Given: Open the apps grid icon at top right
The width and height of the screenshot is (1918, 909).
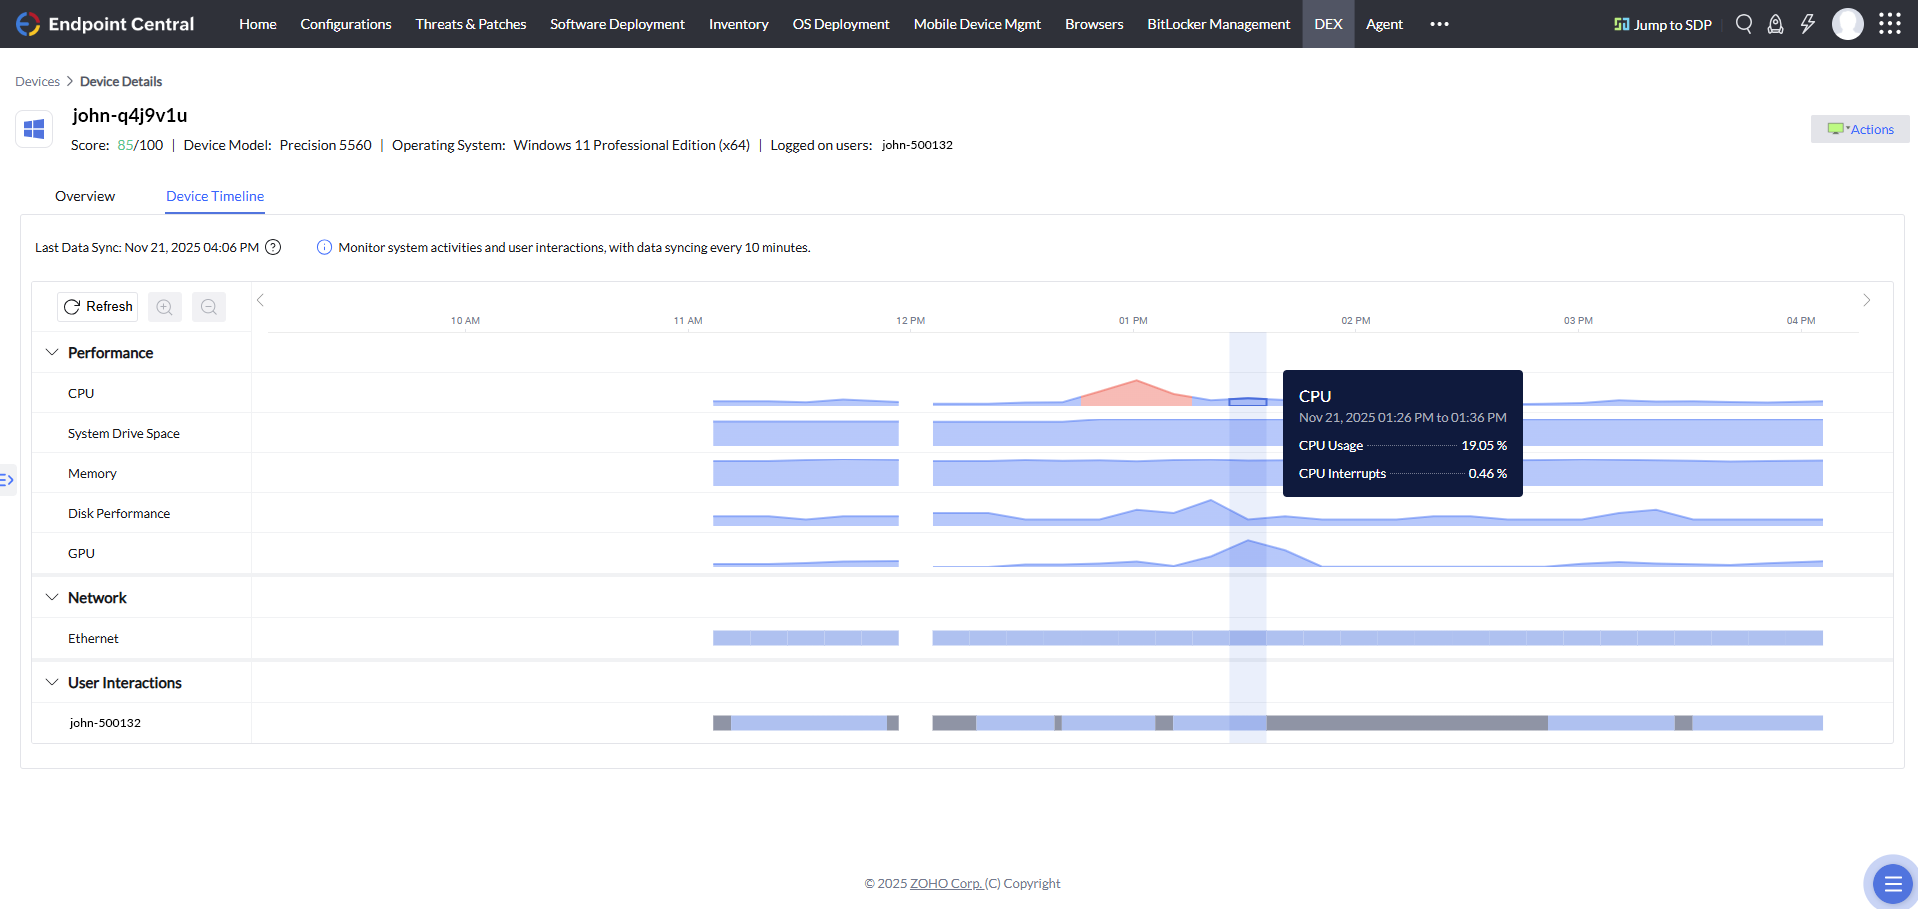Looking at the screenshot, I should [x=1889, y=24].
